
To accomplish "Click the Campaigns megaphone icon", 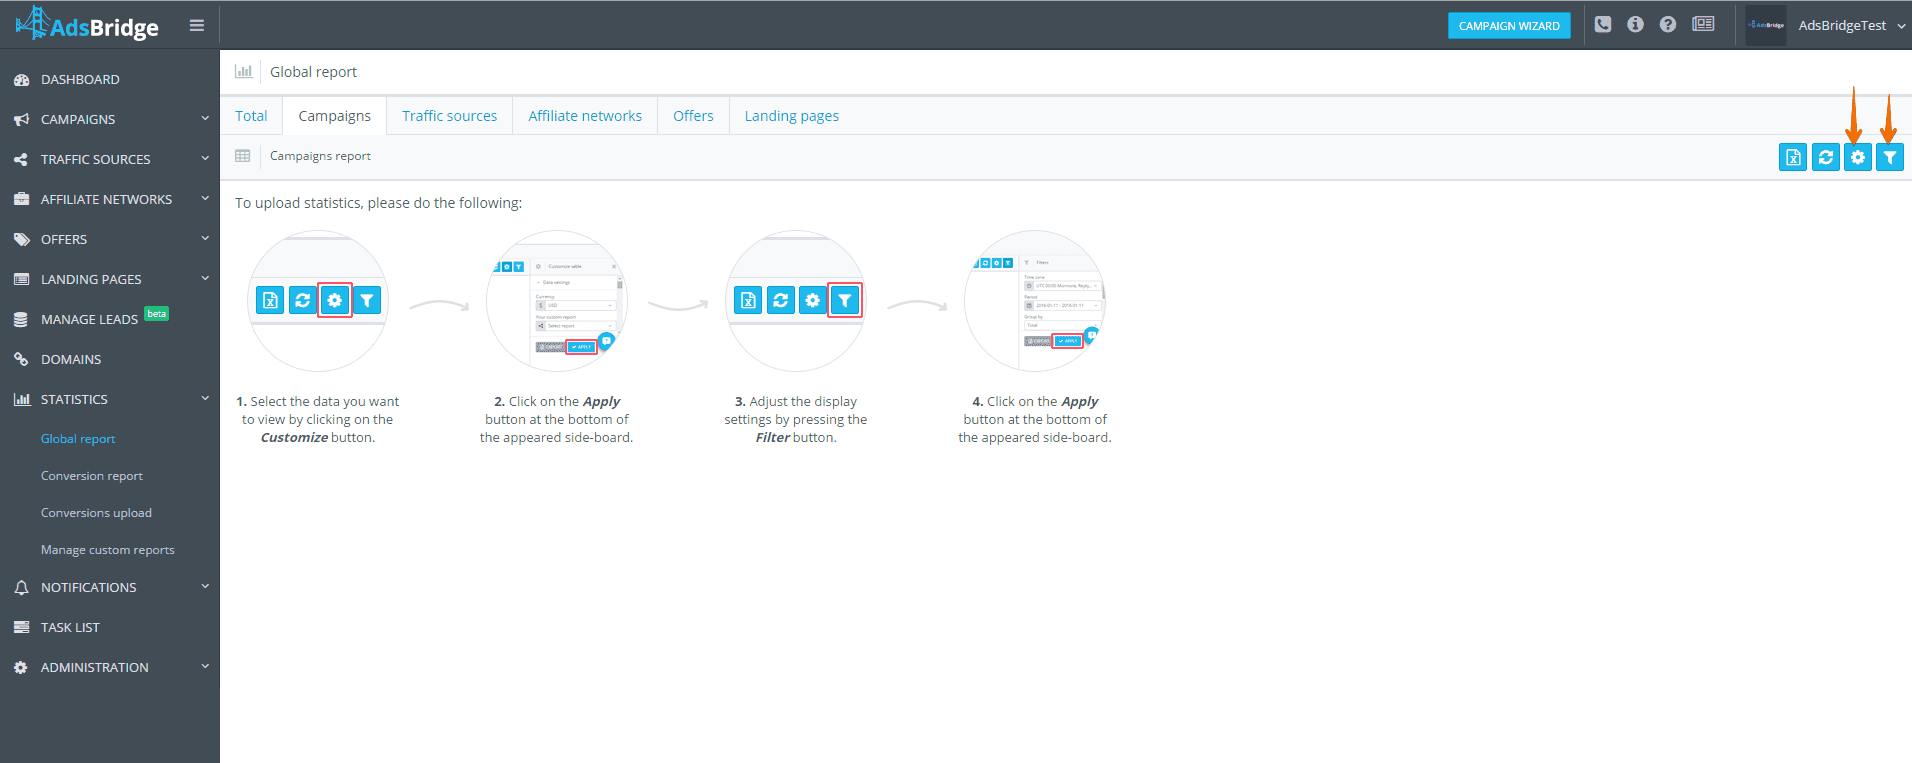I will click(21, 120).
